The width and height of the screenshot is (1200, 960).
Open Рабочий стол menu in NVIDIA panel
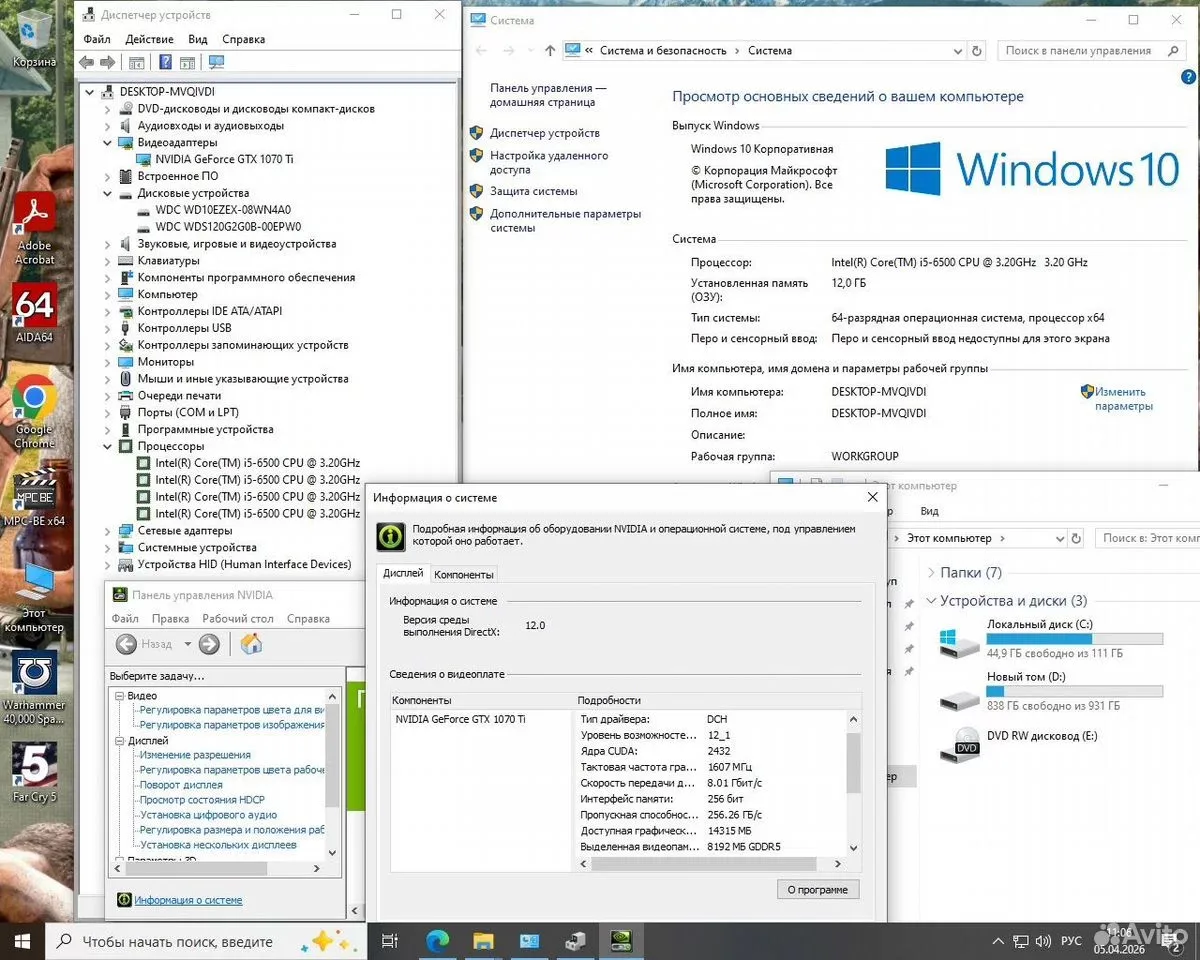pos(238,619)
